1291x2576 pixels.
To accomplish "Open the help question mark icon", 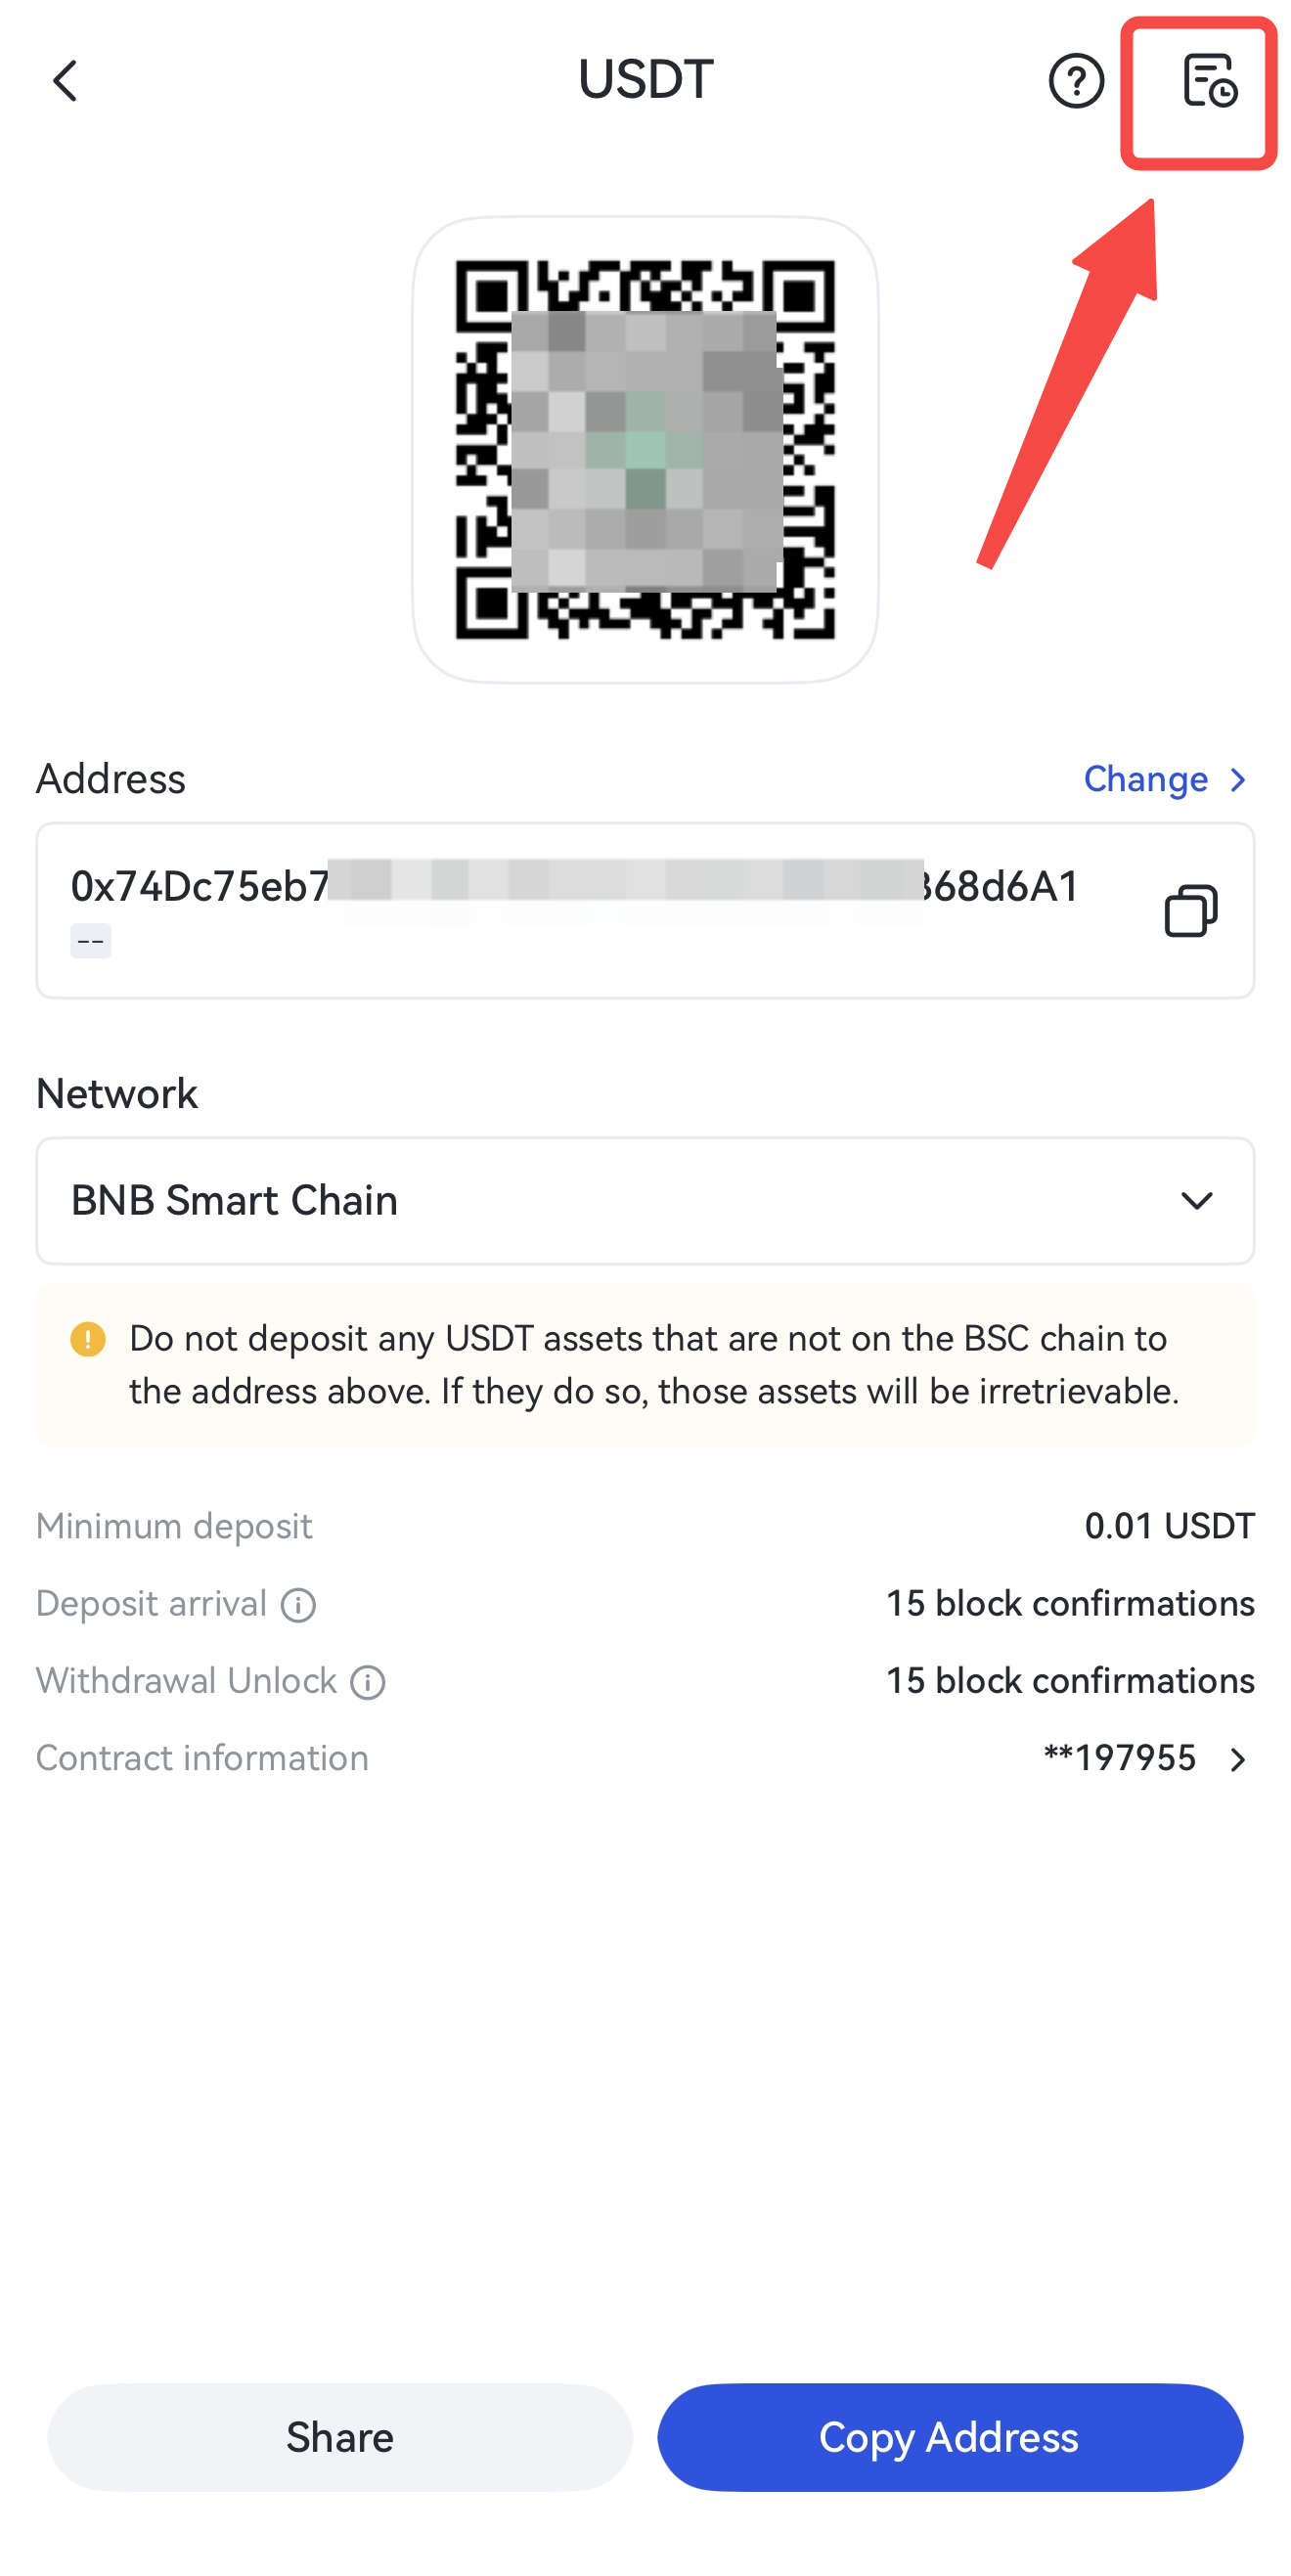I will pyautogui.click(x=1075, y=81).
